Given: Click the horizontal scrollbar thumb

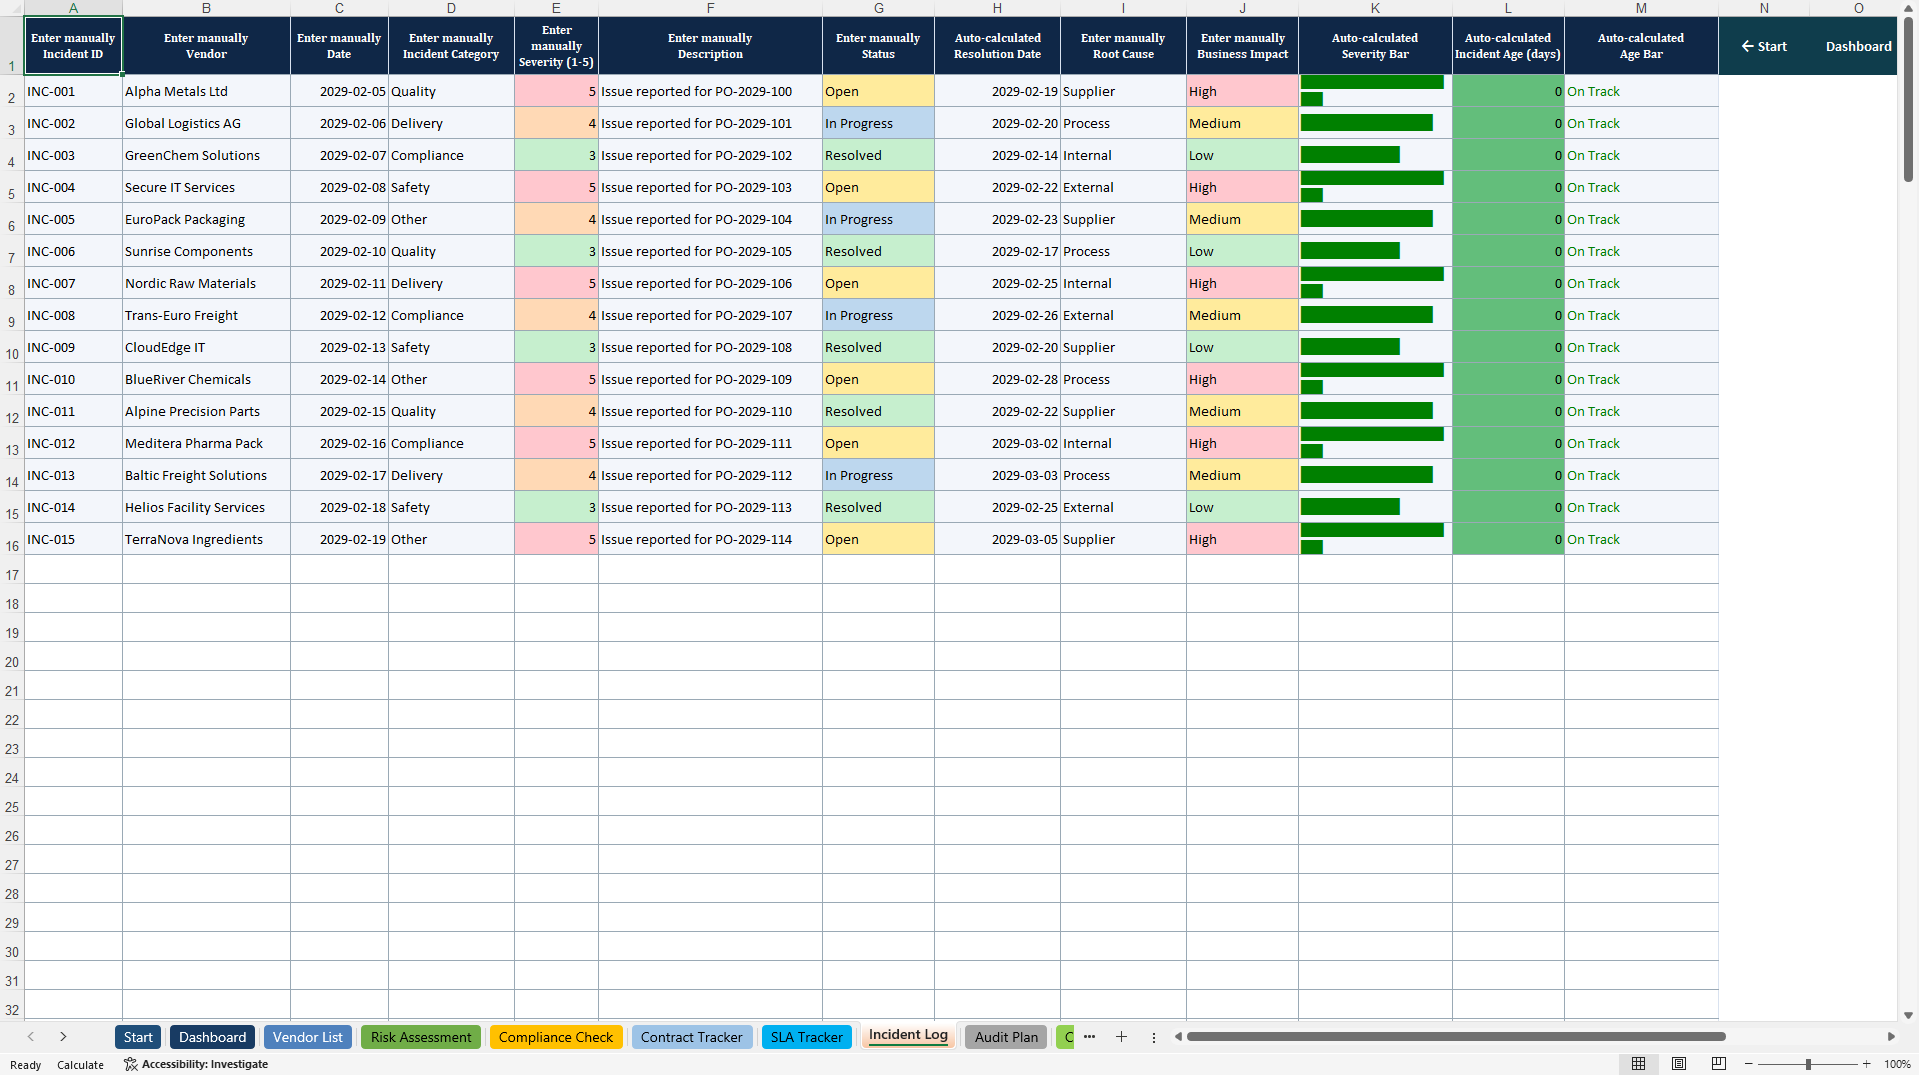Looking at the screenshot, I should point(1456,1037).
